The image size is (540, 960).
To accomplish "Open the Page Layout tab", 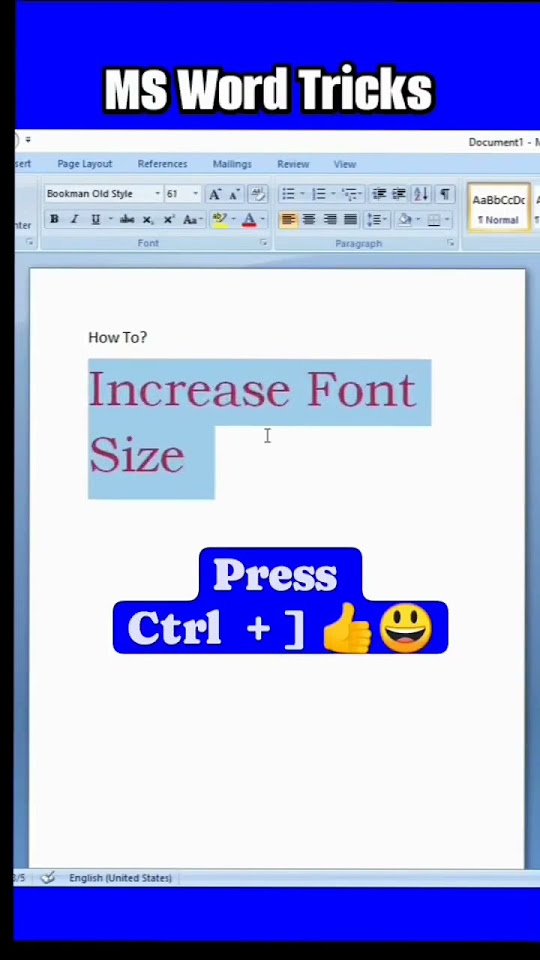I will tap(84, 164).
